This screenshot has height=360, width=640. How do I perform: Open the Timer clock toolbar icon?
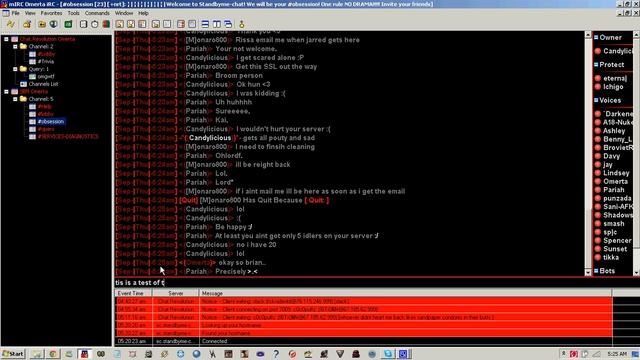point(95,24)
